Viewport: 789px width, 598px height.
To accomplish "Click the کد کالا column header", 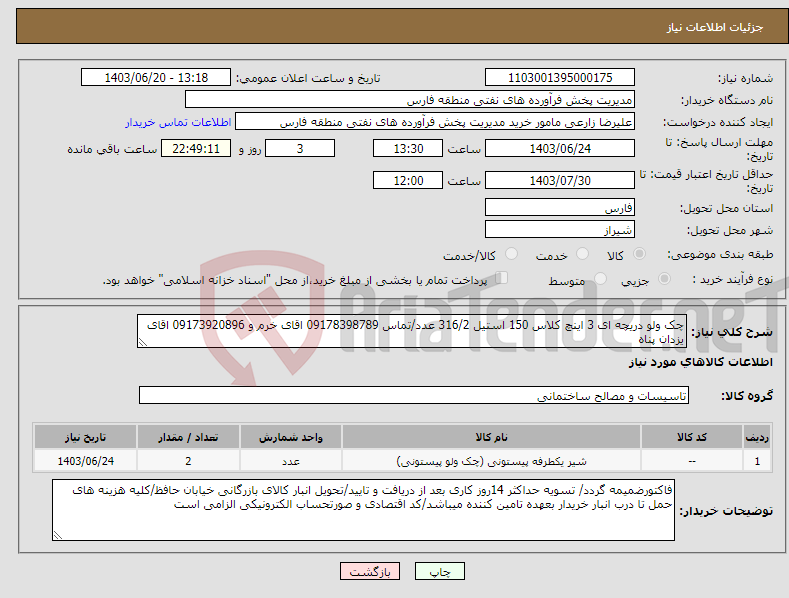I will pyautogui.click(x=691, y=437).
